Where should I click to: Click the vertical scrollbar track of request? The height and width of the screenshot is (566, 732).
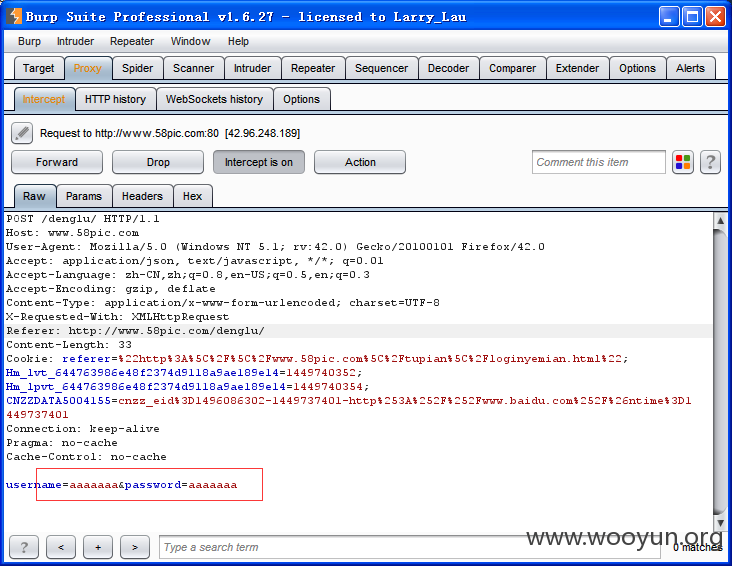point(720,371)
